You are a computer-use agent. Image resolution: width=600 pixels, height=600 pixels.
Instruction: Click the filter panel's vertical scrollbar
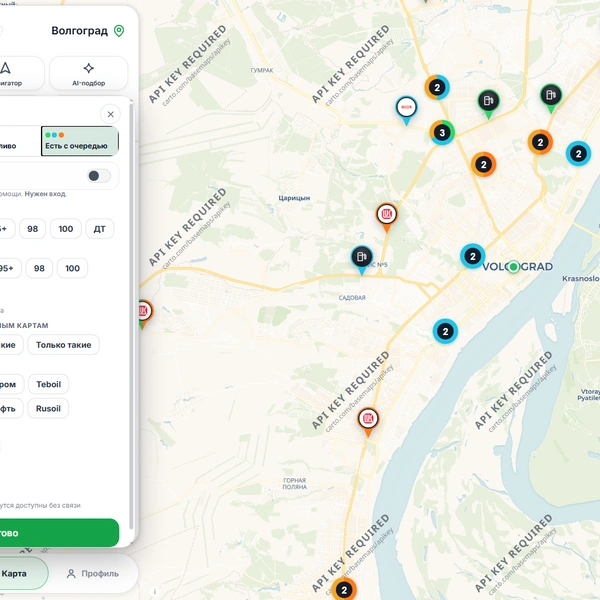click(132, 314)
